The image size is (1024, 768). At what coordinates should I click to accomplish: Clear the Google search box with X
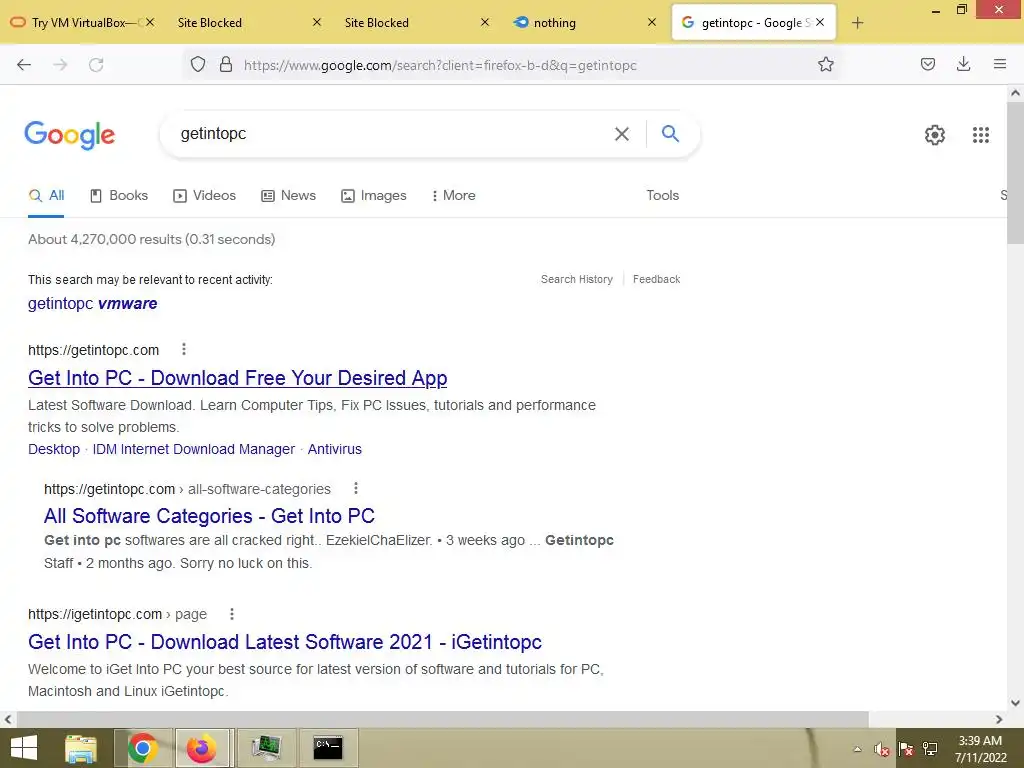tap(622, 134)
